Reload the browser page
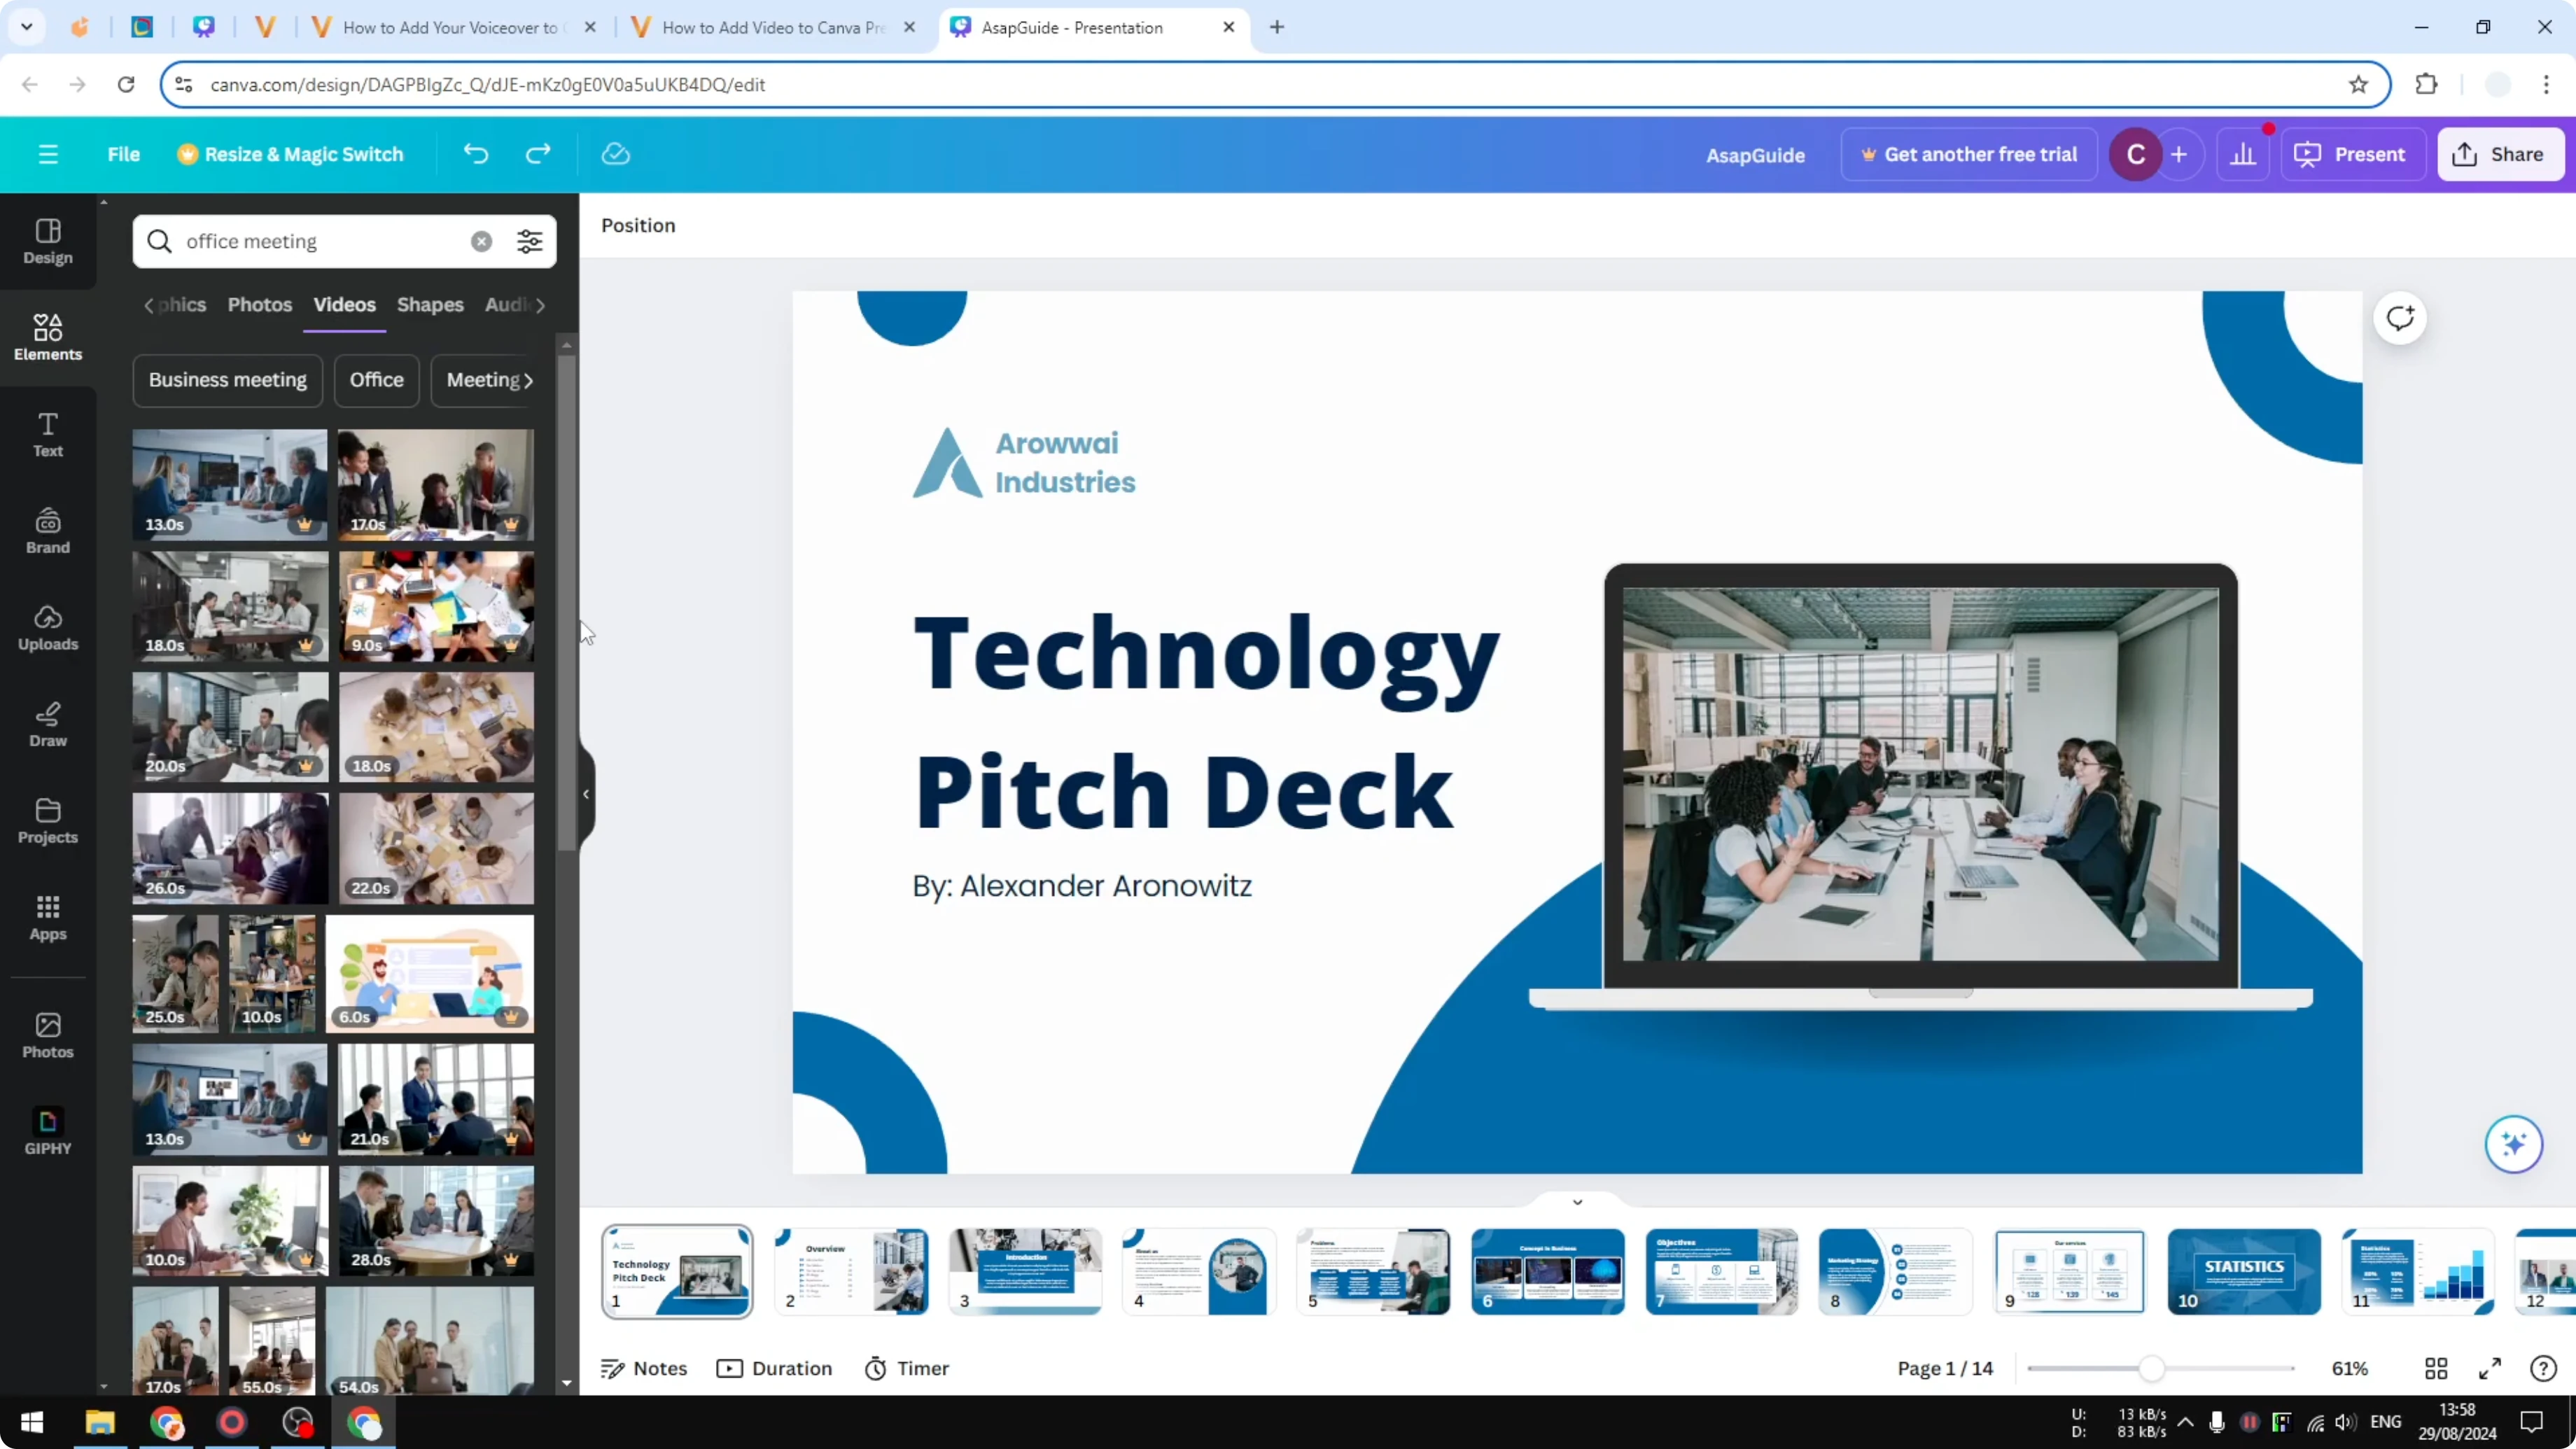 pos(126,84)
